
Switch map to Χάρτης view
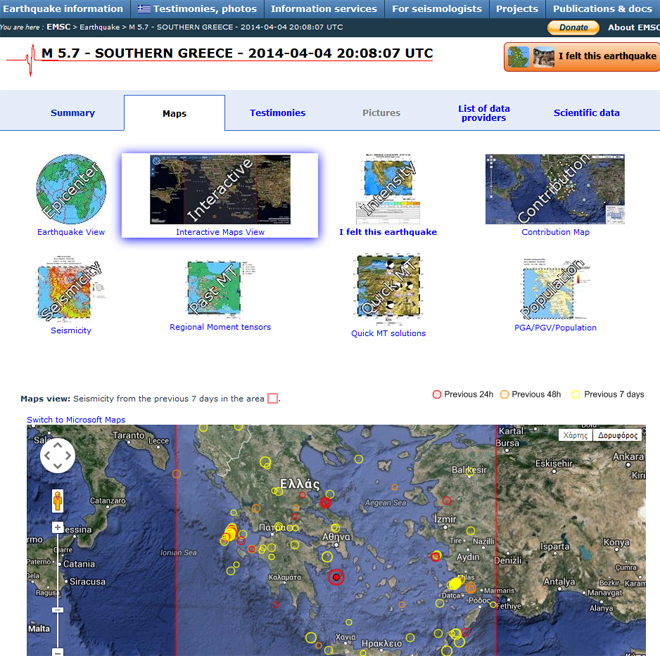(x=575, y=435)
